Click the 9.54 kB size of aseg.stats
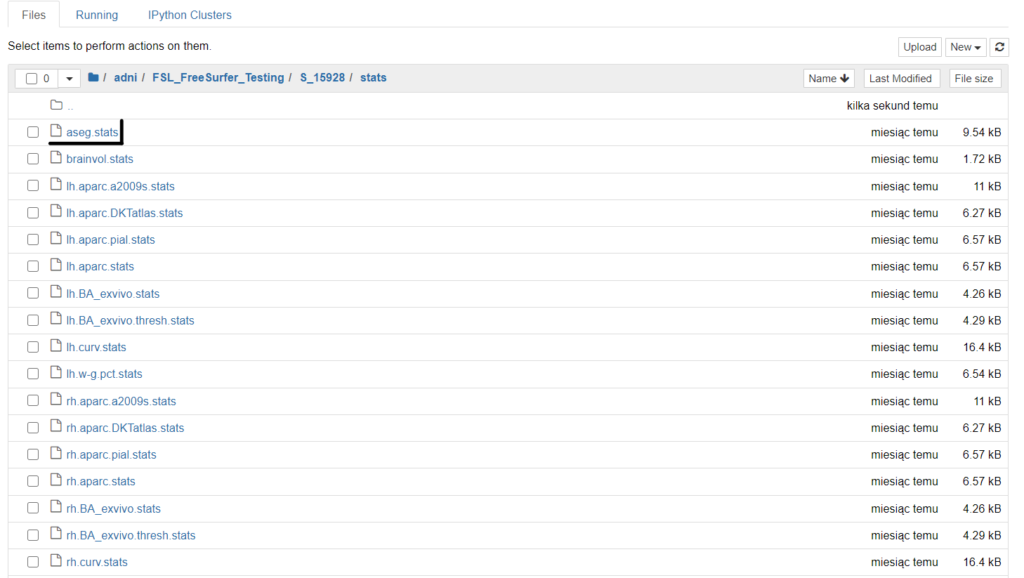Viewport: 1024px width, 578px height. tap(982, 133)
